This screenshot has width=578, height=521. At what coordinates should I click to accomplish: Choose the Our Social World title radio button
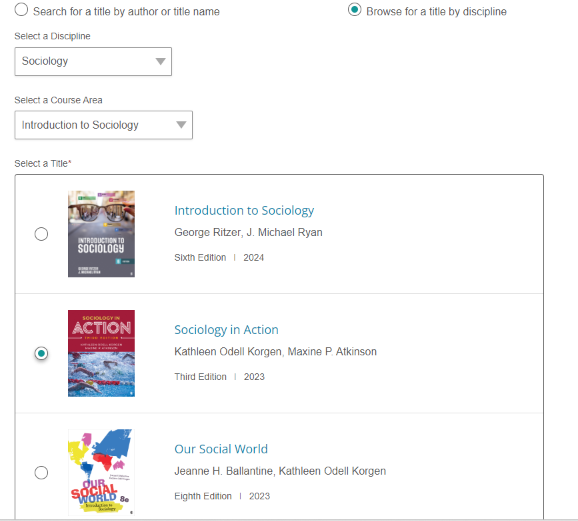tap(41, 472)
